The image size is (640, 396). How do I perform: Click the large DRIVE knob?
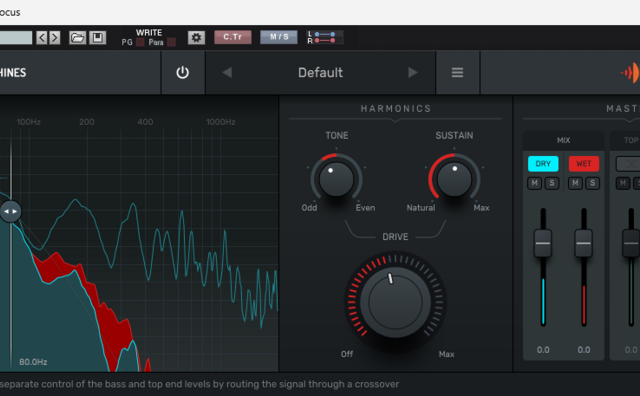[x=395, y=303]
